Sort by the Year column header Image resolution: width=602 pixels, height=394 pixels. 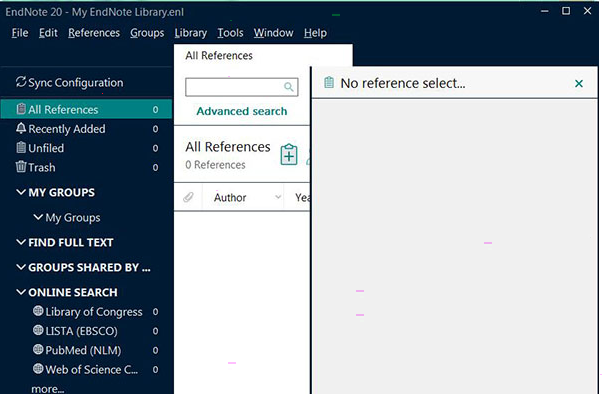coord(302,198)
